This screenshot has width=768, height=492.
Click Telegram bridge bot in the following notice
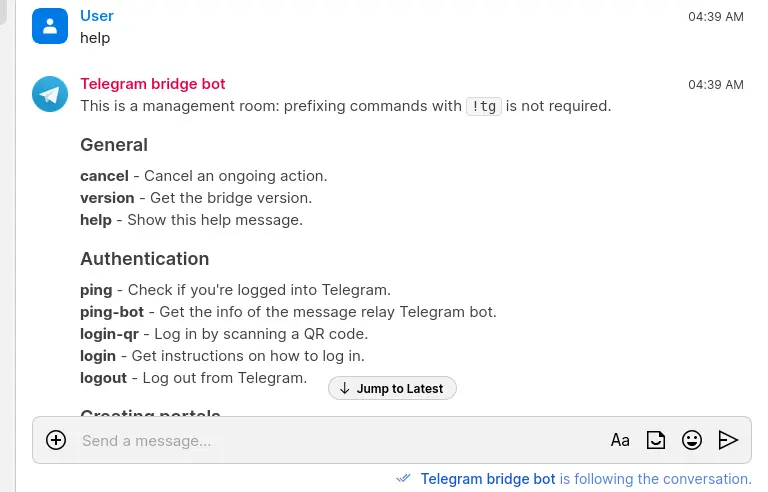point(487,479)
